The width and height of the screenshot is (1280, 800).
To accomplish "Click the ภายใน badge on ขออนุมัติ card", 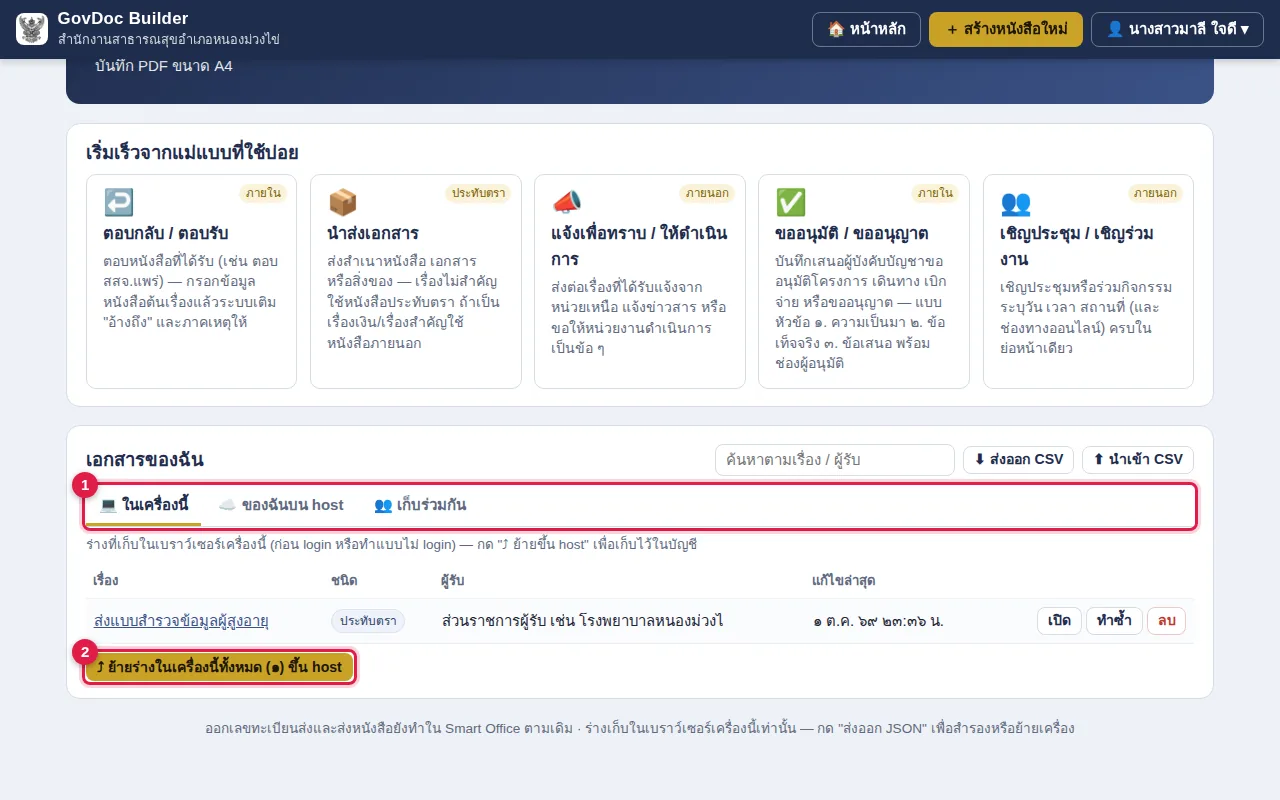I will [x=935, y=193].
